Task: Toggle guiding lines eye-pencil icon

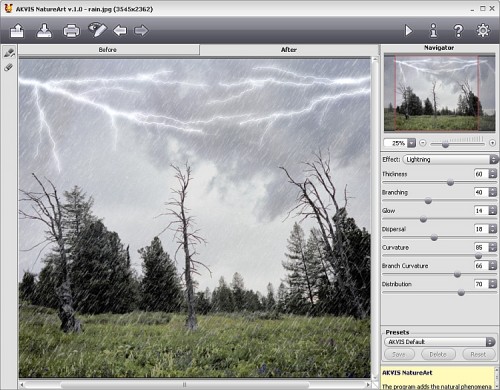Action: pos(97,30)
